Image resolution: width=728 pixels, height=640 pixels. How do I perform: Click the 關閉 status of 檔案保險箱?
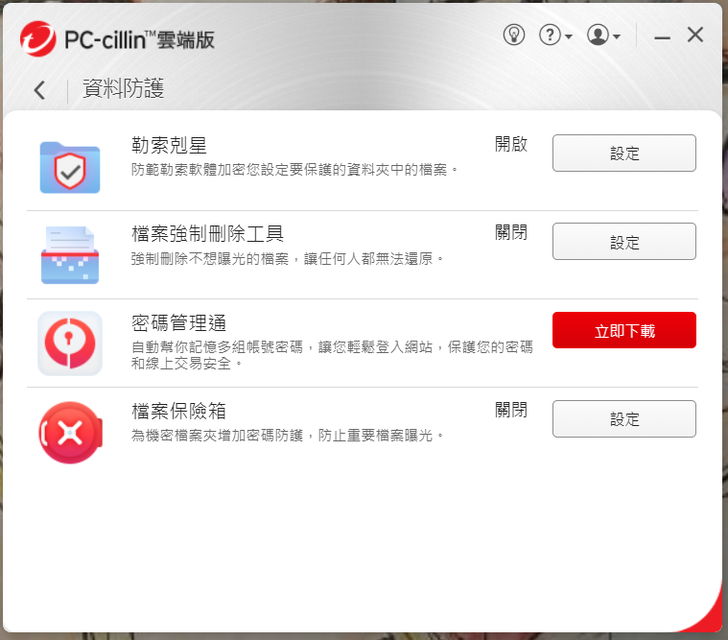coord(511,410)
